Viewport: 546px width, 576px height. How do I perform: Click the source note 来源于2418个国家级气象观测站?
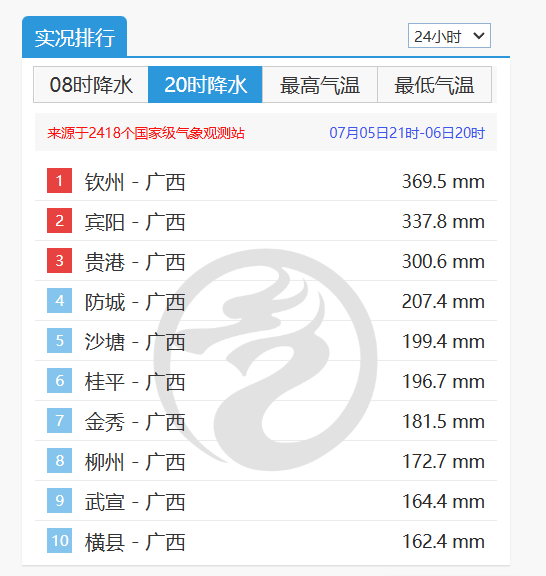(x=146, y=133)
